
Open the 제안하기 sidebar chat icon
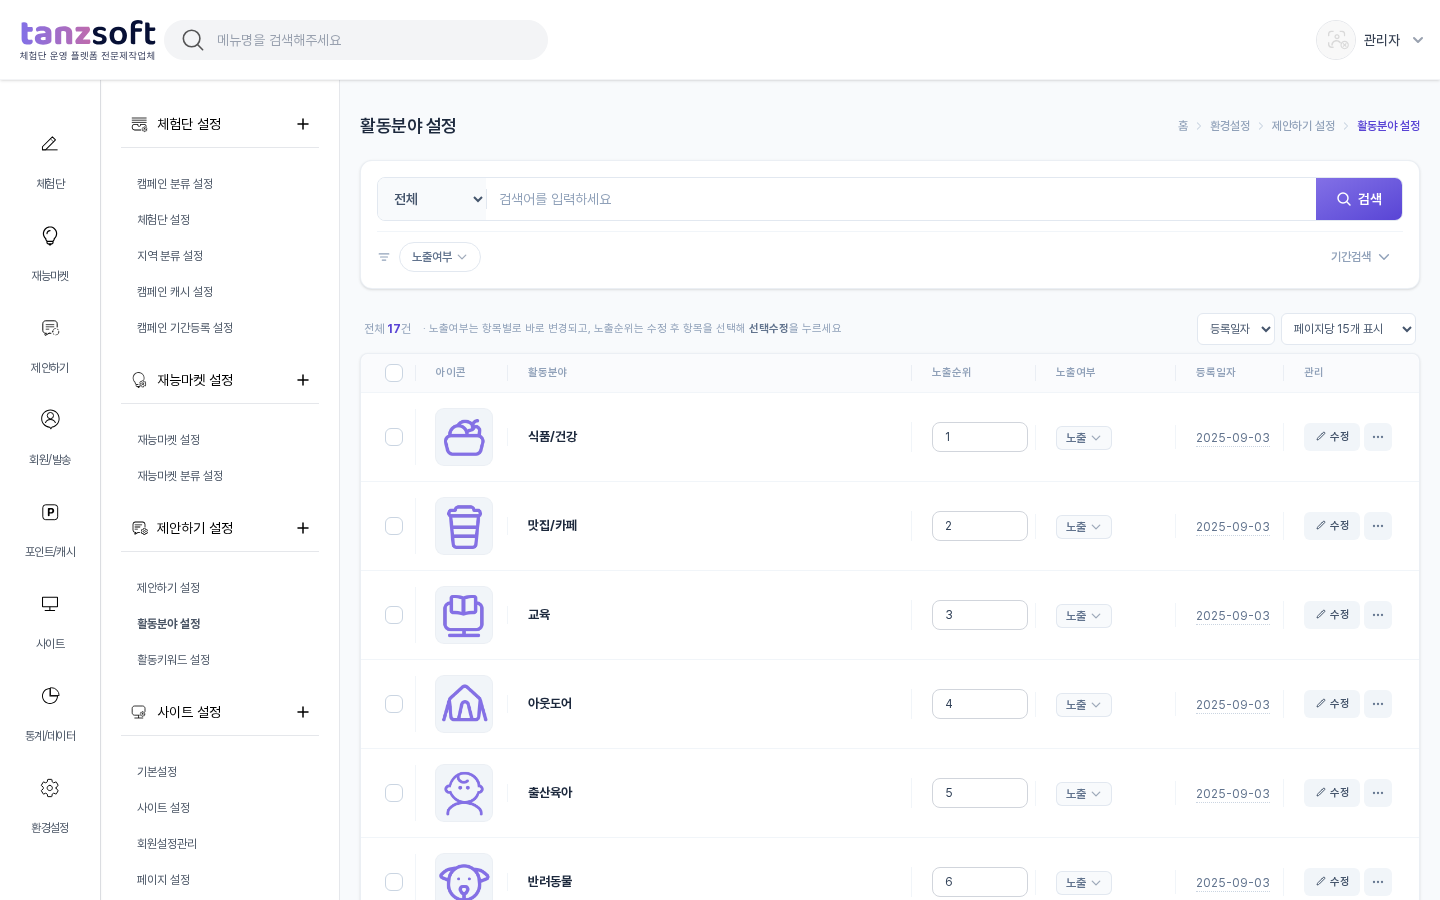[50, 328]
